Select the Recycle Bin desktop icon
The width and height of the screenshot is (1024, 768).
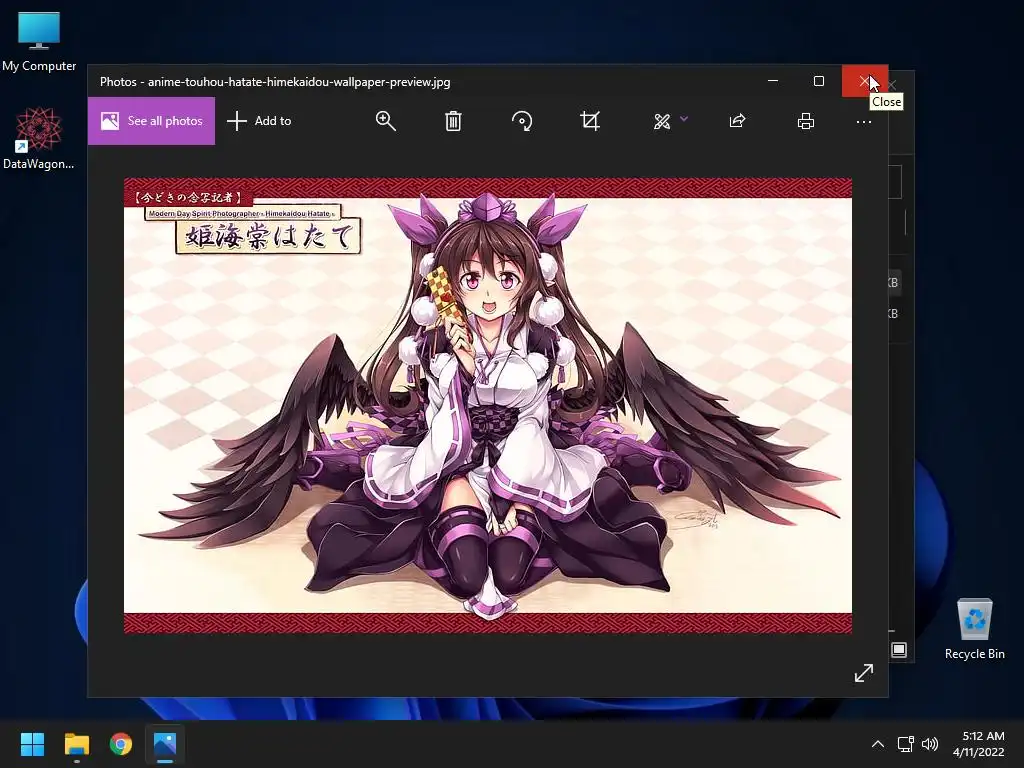(x=974, y=629)
